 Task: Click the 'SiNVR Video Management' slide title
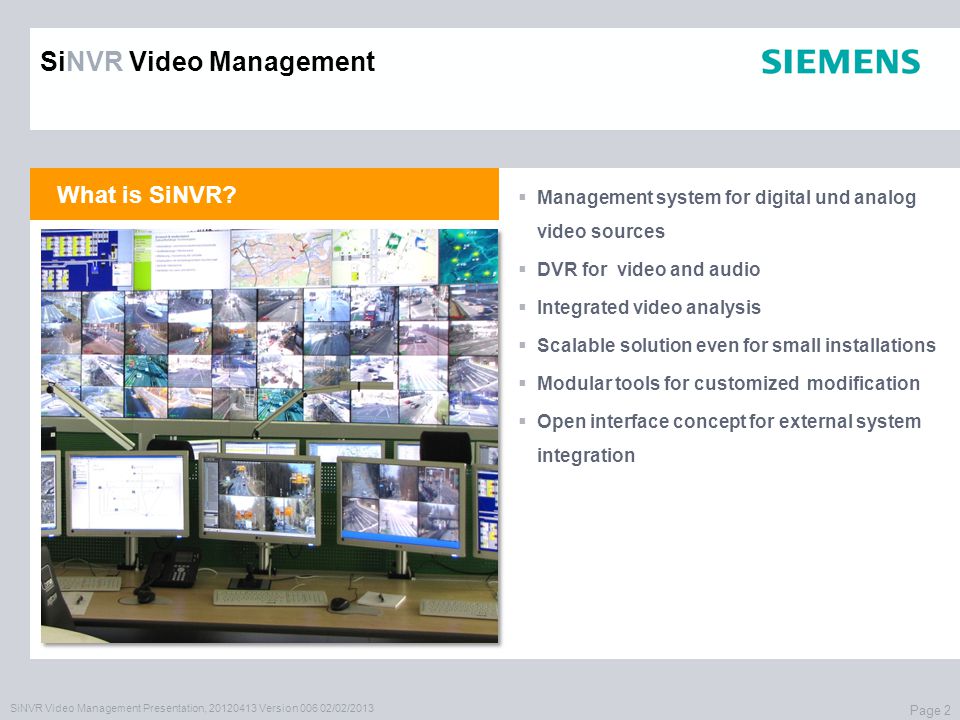pyautogui.click(x=208, y=62)
